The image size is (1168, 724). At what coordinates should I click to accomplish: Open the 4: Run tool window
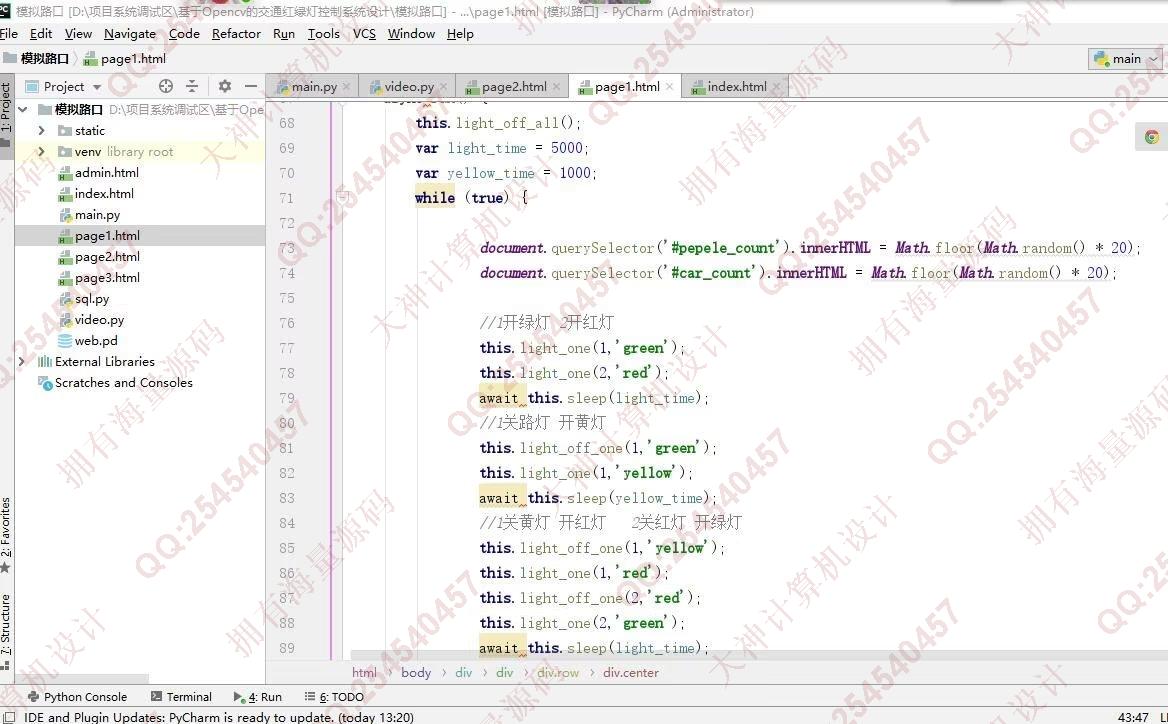point(258,696)
